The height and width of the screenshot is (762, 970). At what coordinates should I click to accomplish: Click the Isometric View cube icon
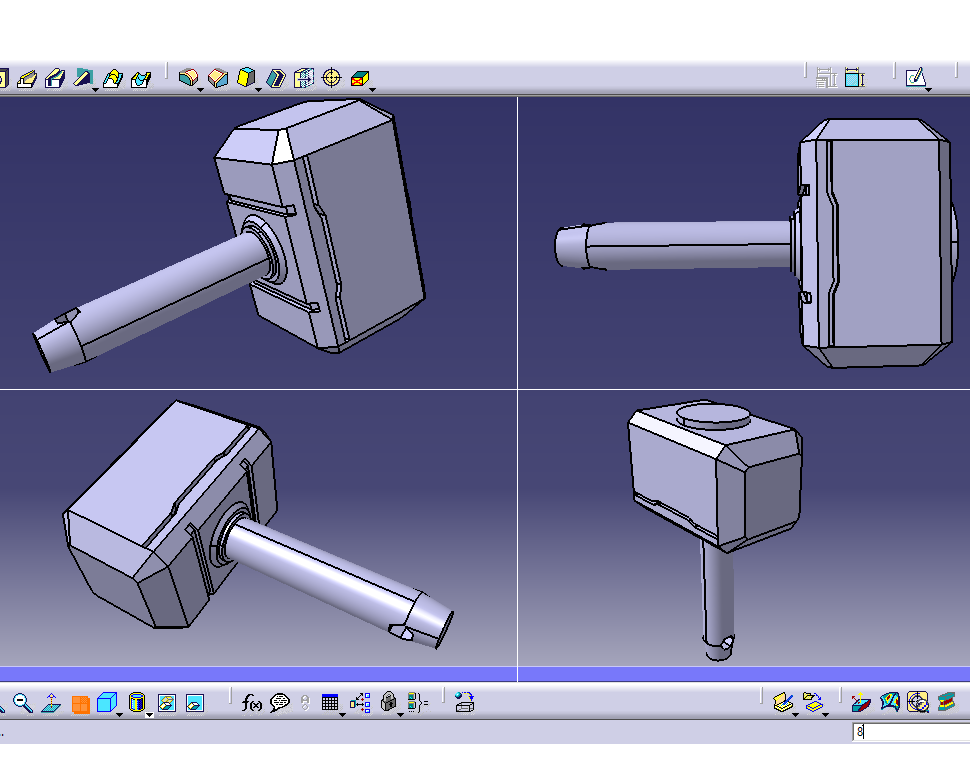[107, 702]
